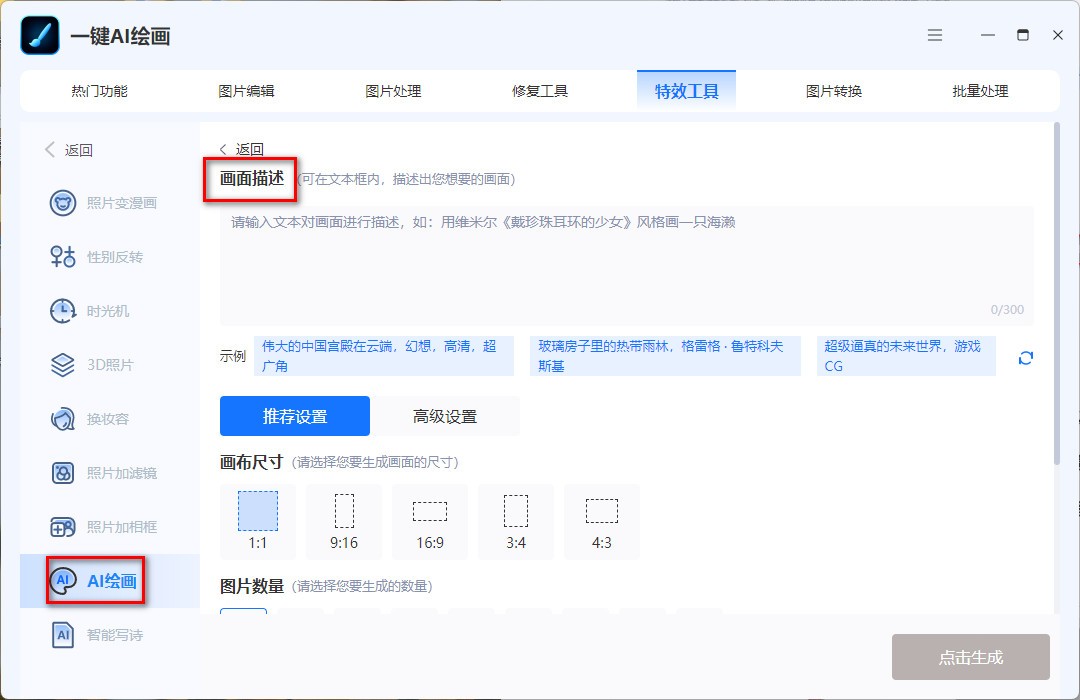Select the 9:16 canvas size
This screenshot has height=700, width=1080.
[x=343, y=521]
